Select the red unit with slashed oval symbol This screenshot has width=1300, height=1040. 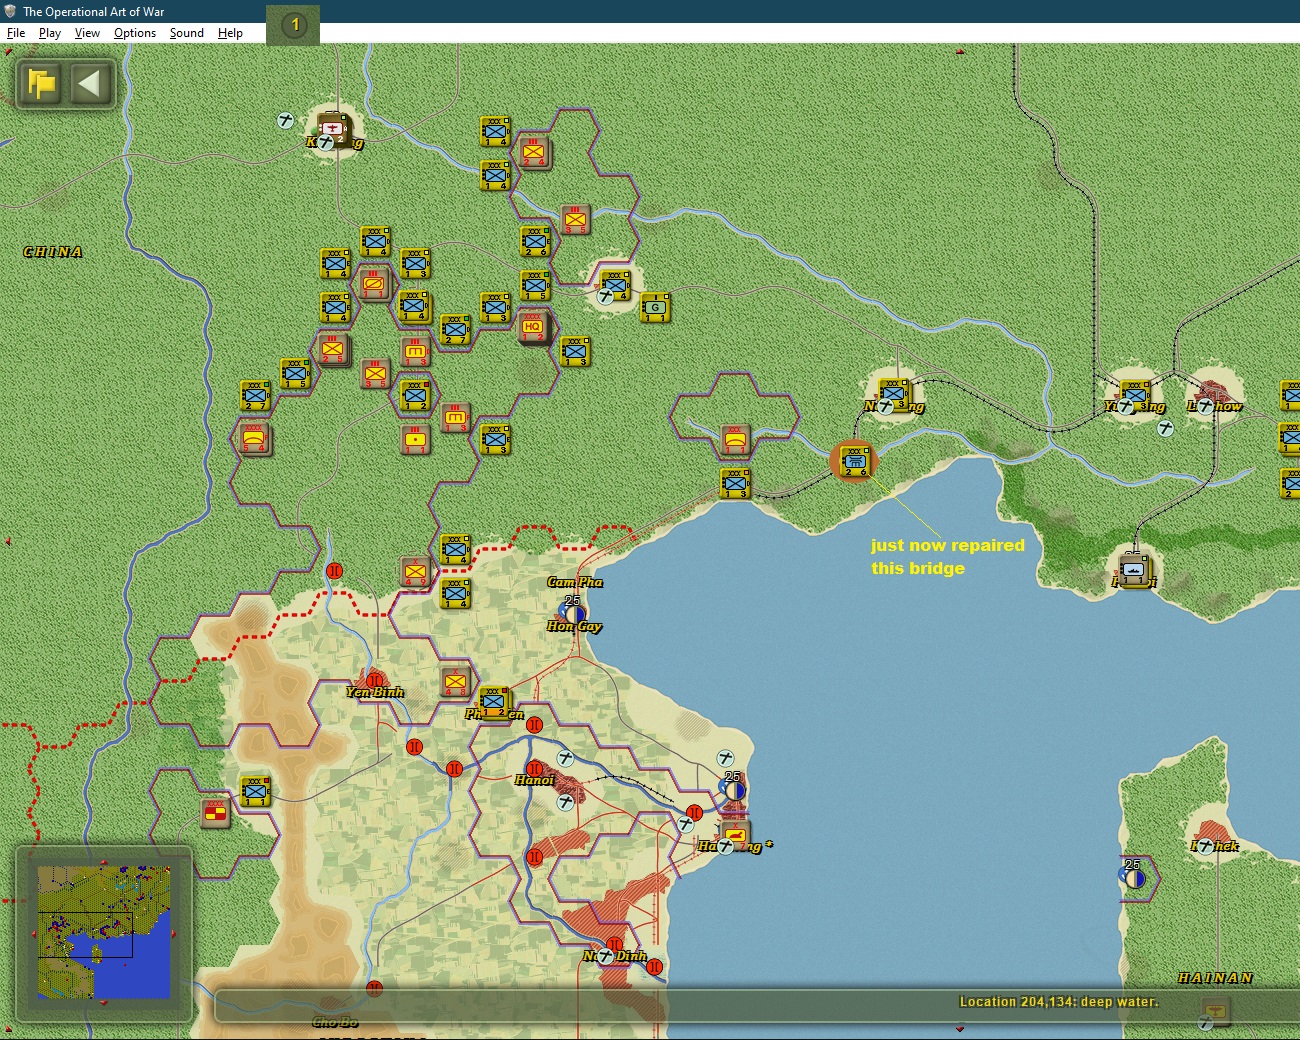[x=373, y=285]
